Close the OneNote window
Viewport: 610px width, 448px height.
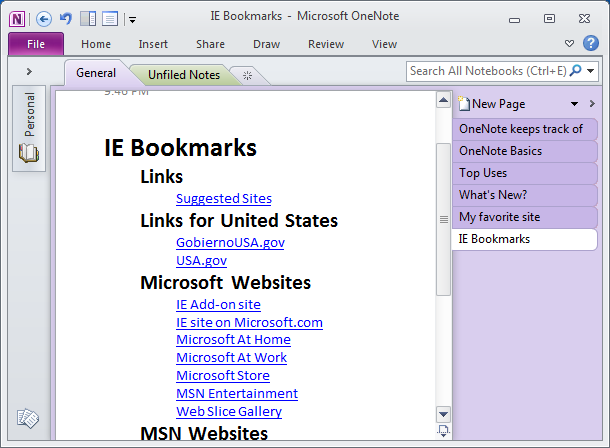(584, 19)
